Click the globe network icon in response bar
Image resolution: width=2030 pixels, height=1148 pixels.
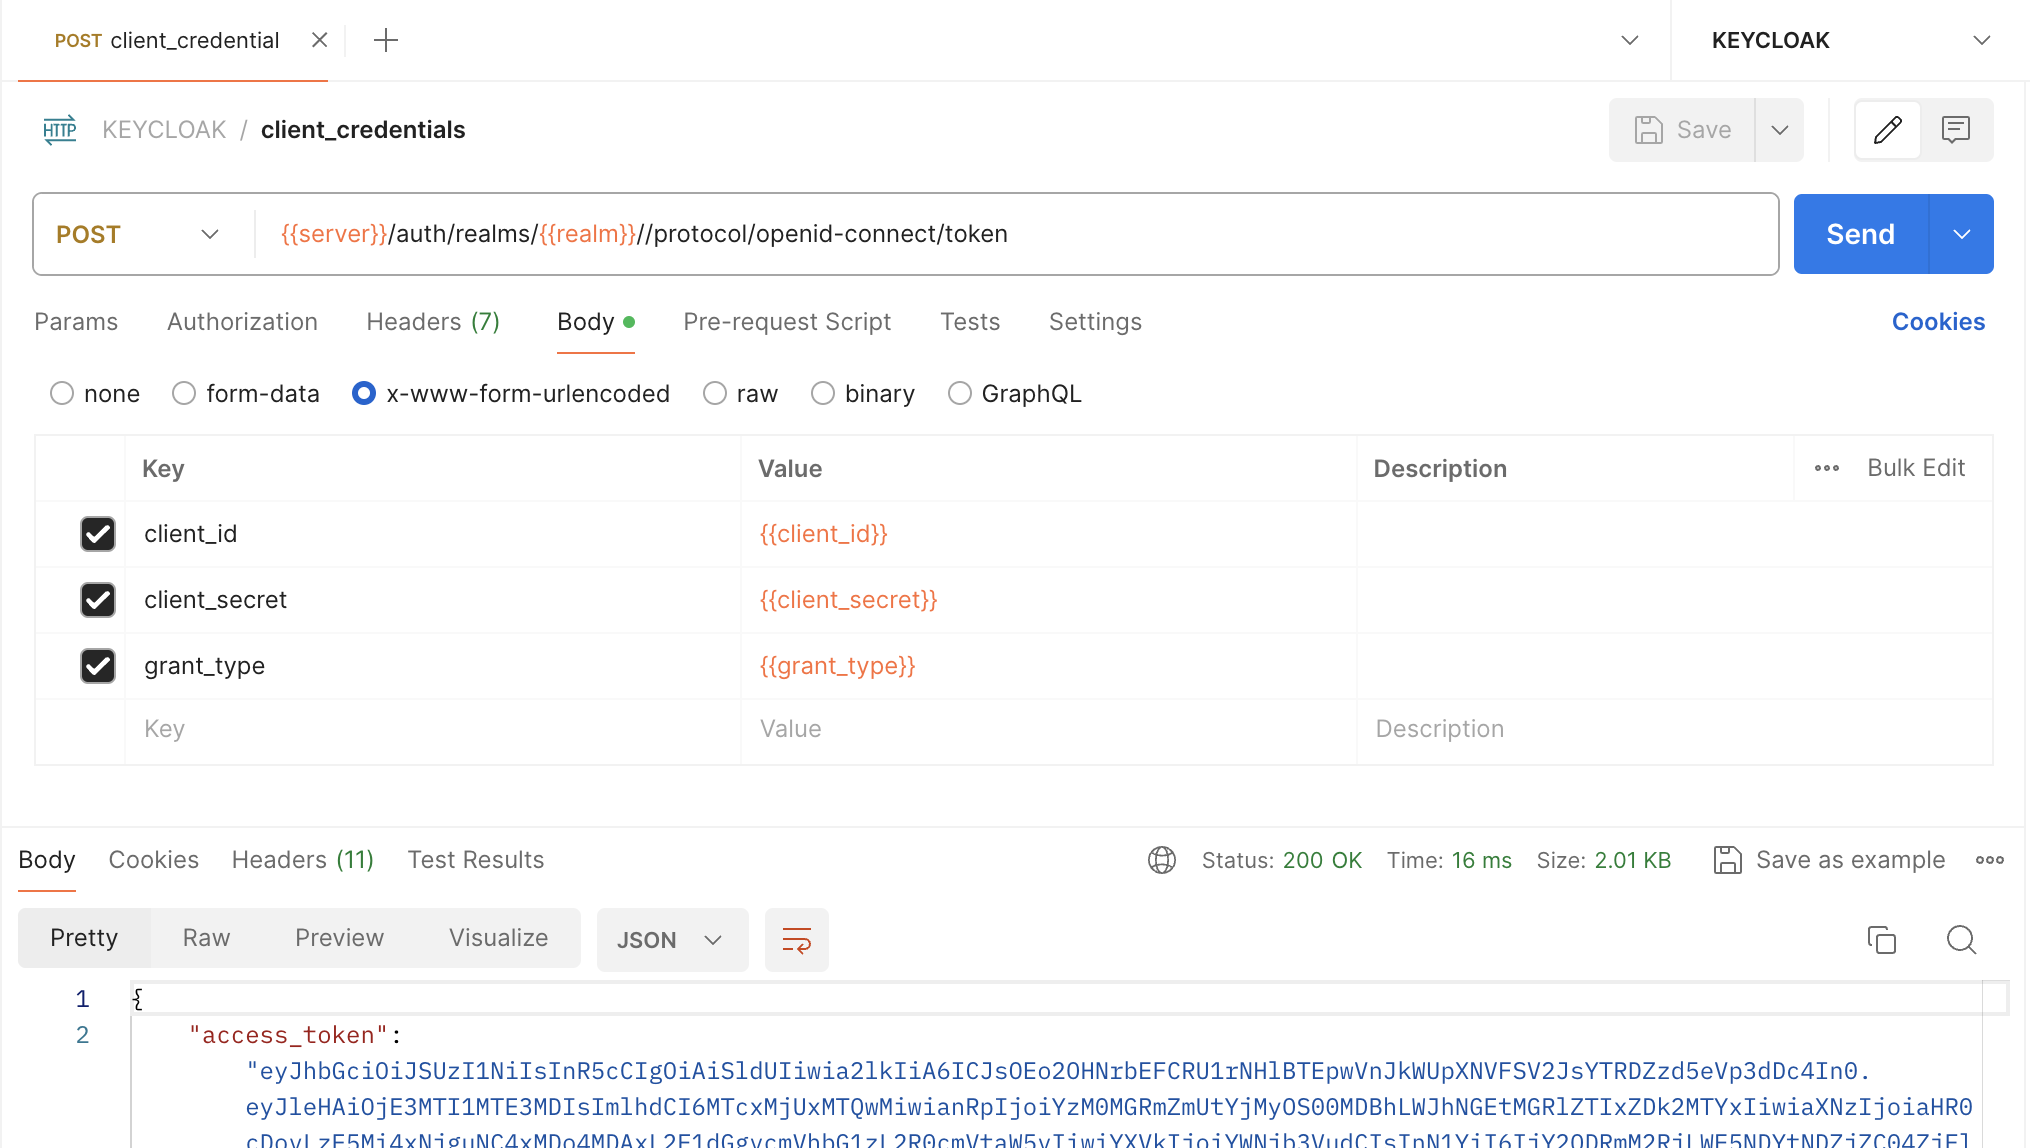1162,860
